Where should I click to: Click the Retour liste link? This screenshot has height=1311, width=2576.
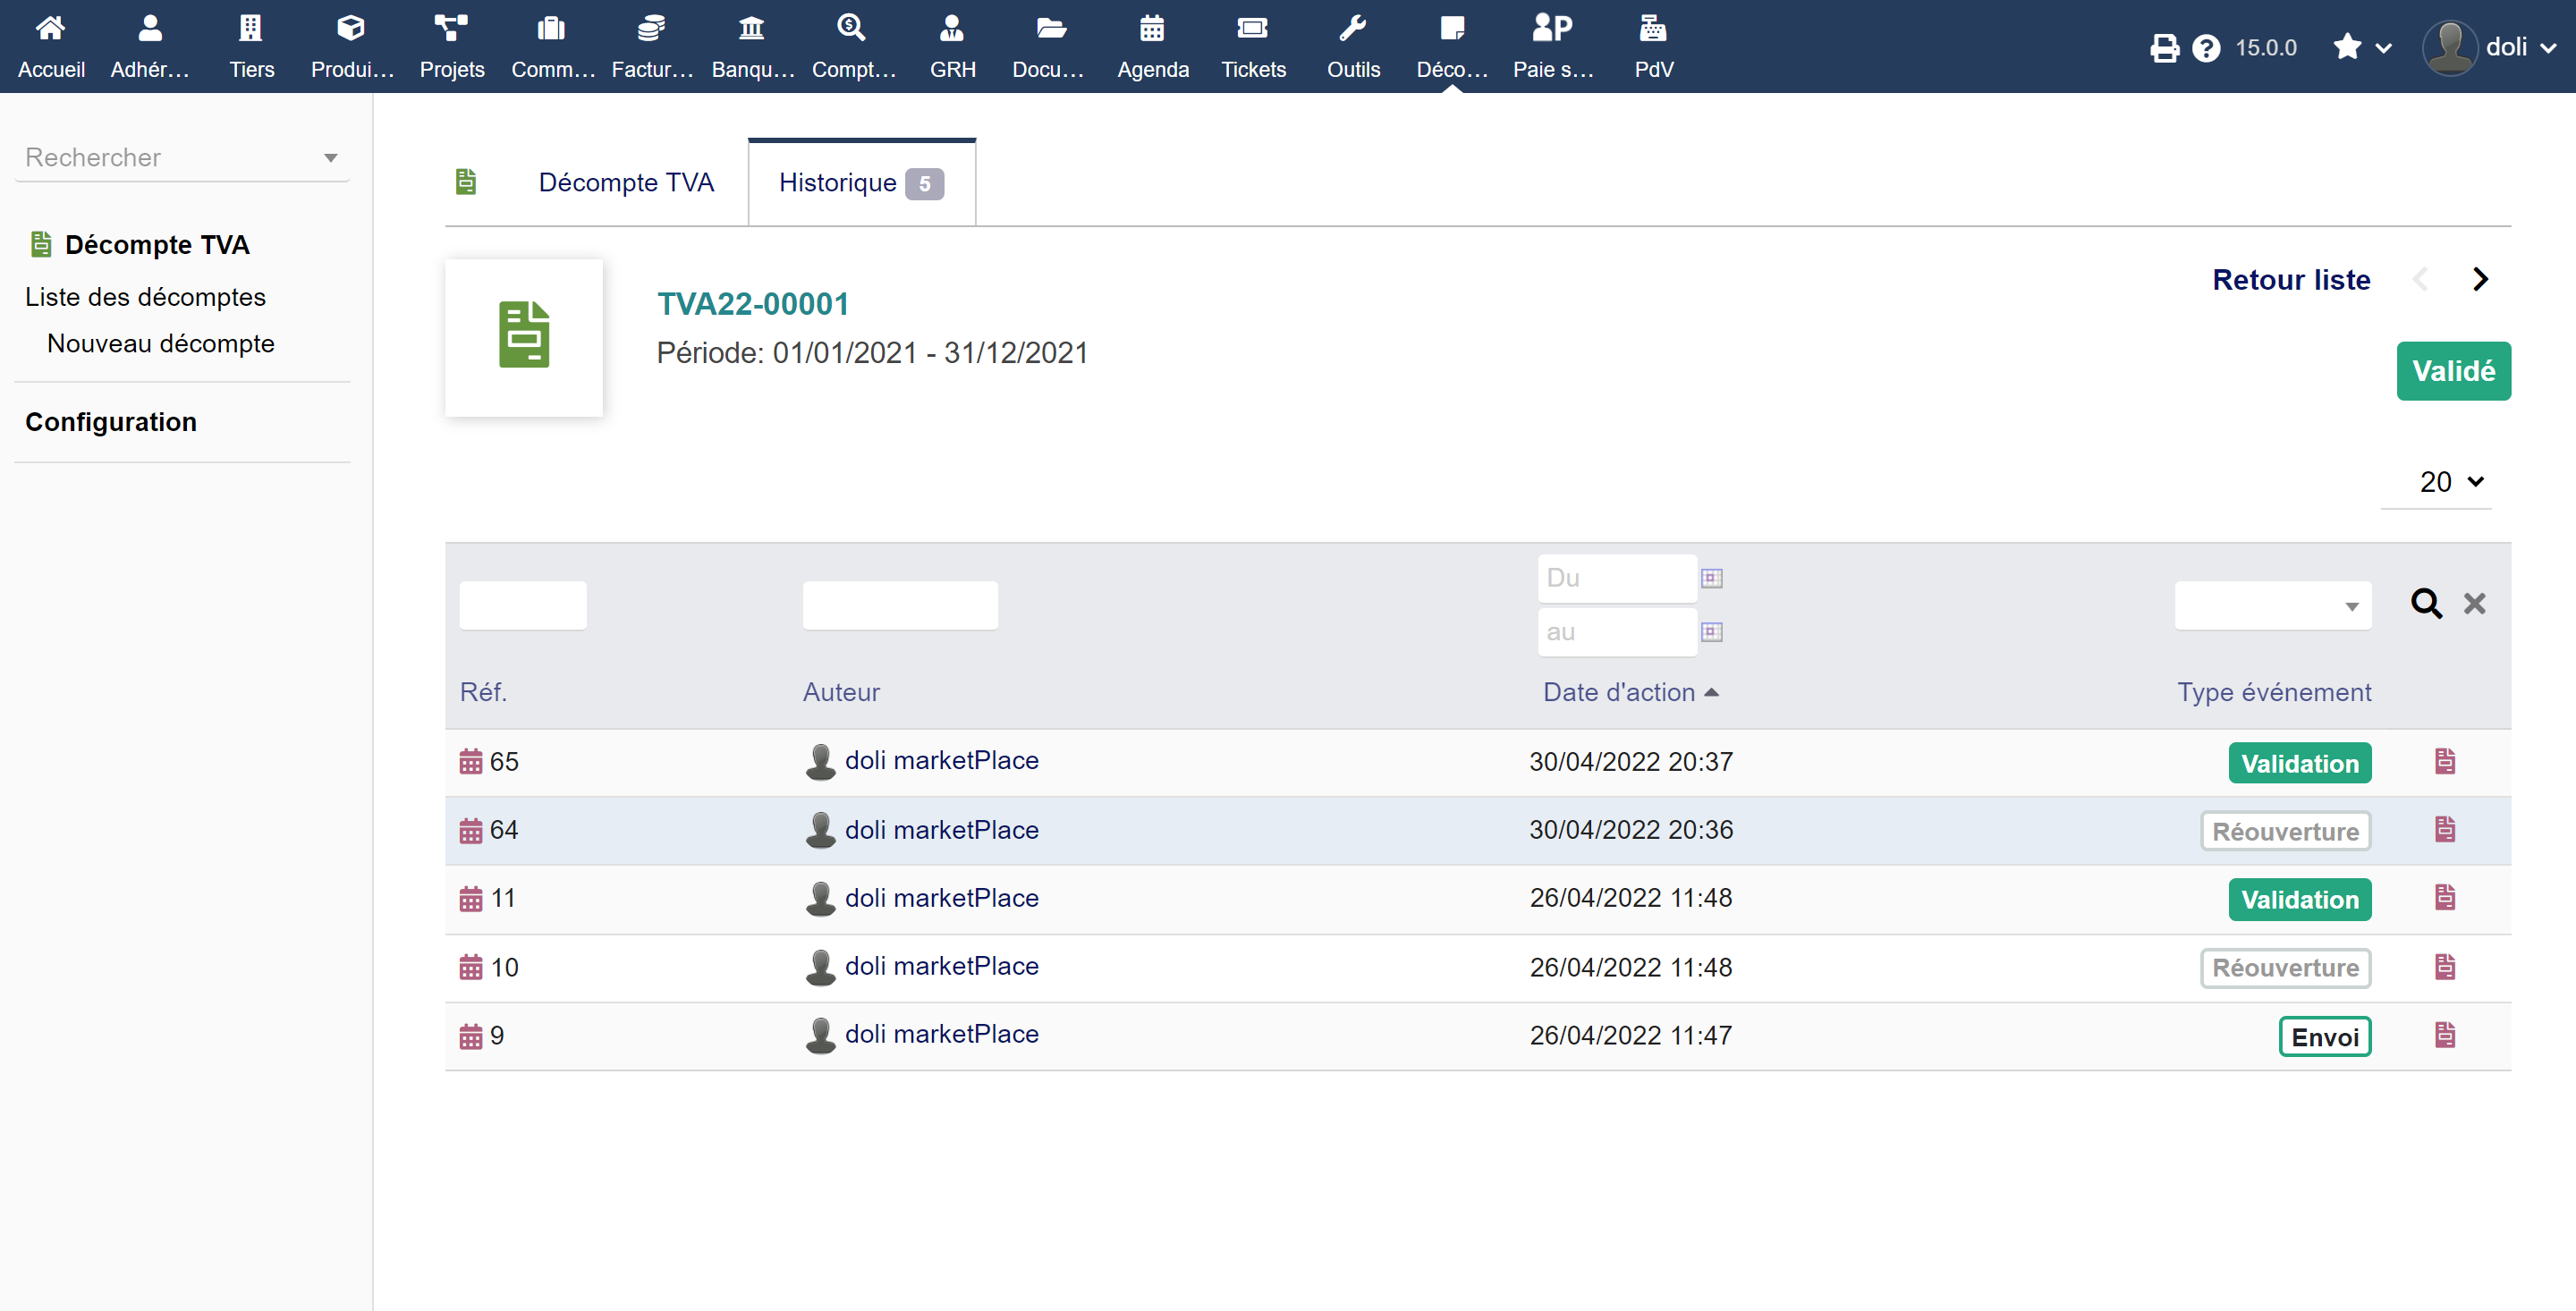2290,279
